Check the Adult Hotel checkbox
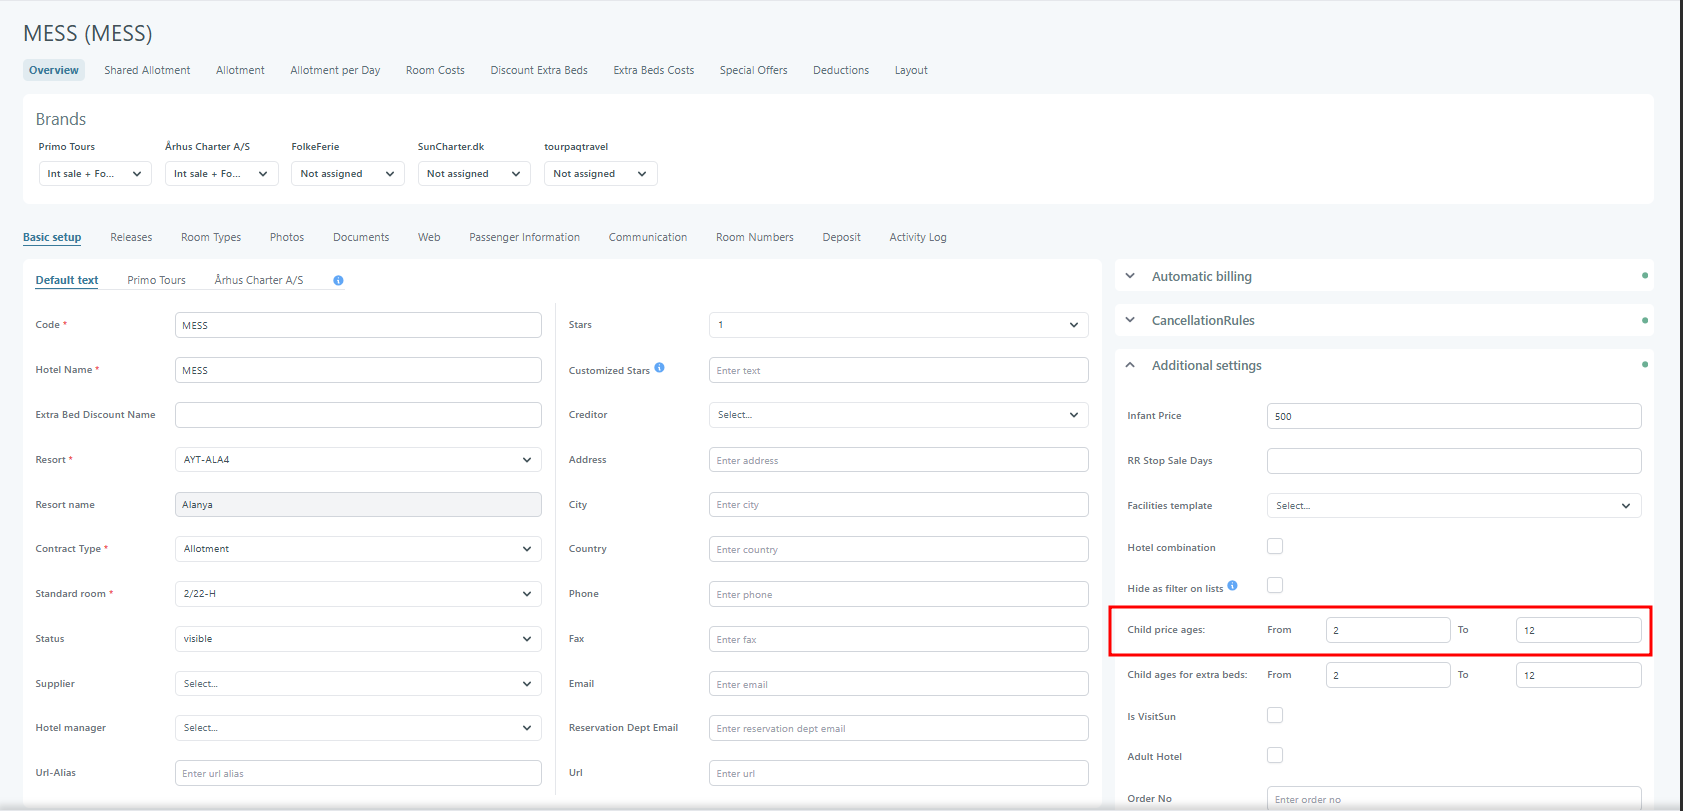 [x=1275, y=755]
